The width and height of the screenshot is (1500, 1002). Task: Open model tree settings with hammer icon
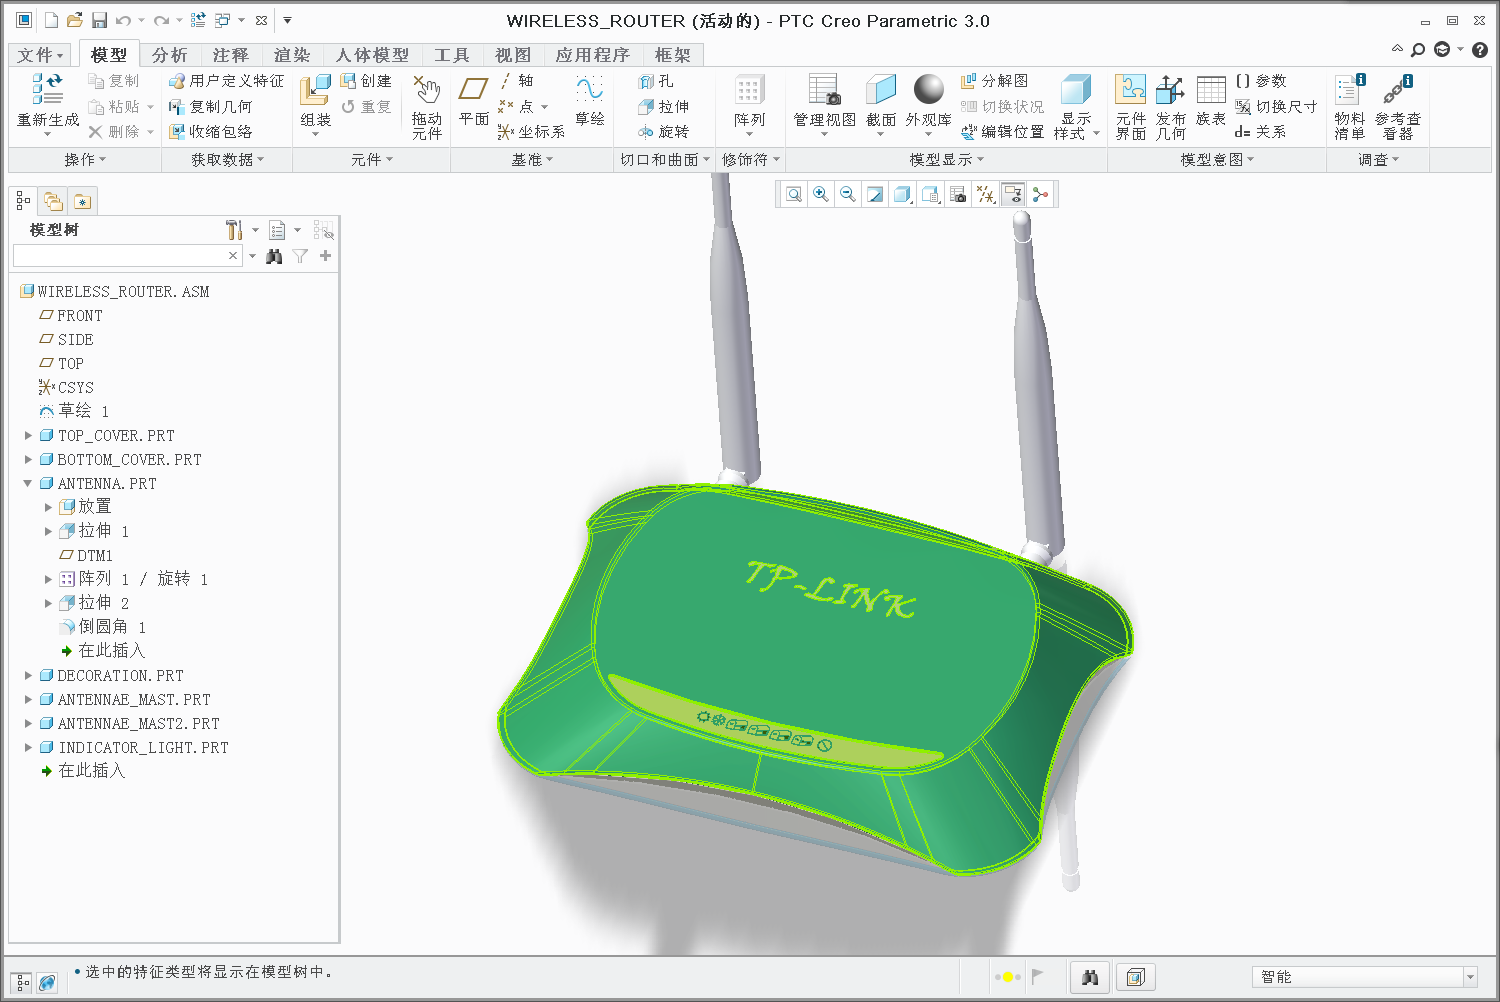(234, 230)
